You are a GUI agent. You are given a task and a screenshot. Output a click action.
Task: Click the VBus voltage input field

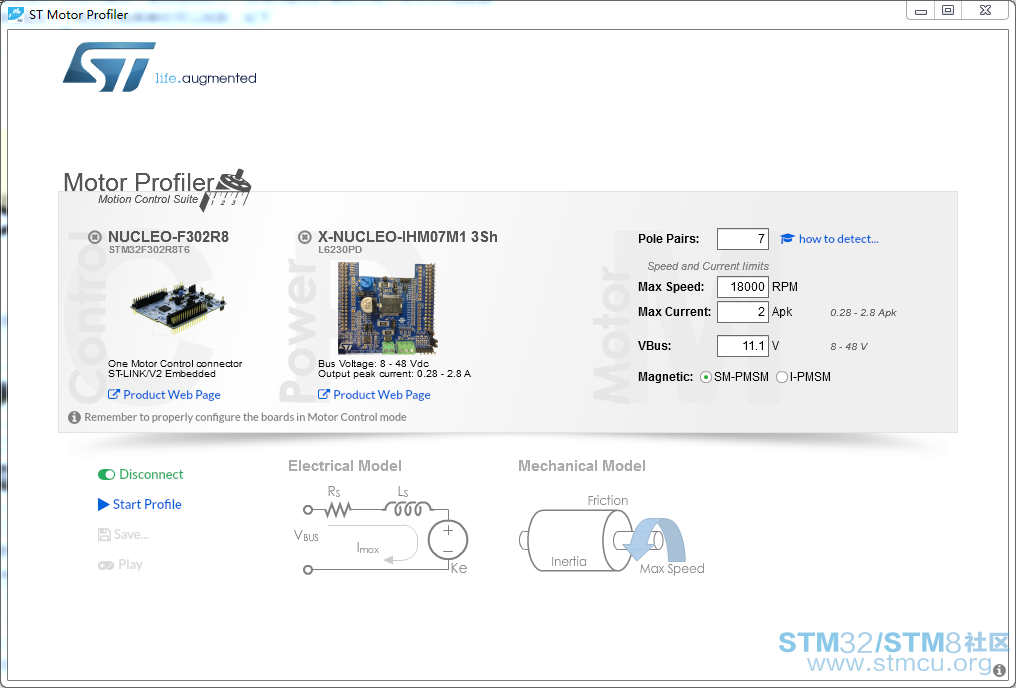point(743,346)
